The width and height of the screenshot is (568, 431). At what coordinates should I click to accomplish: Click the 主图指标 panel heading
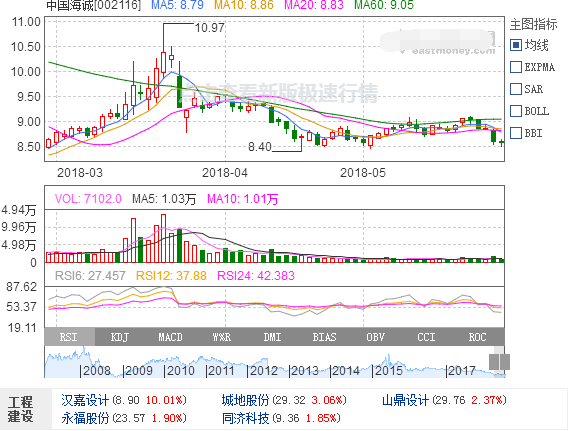pos(534,24)
